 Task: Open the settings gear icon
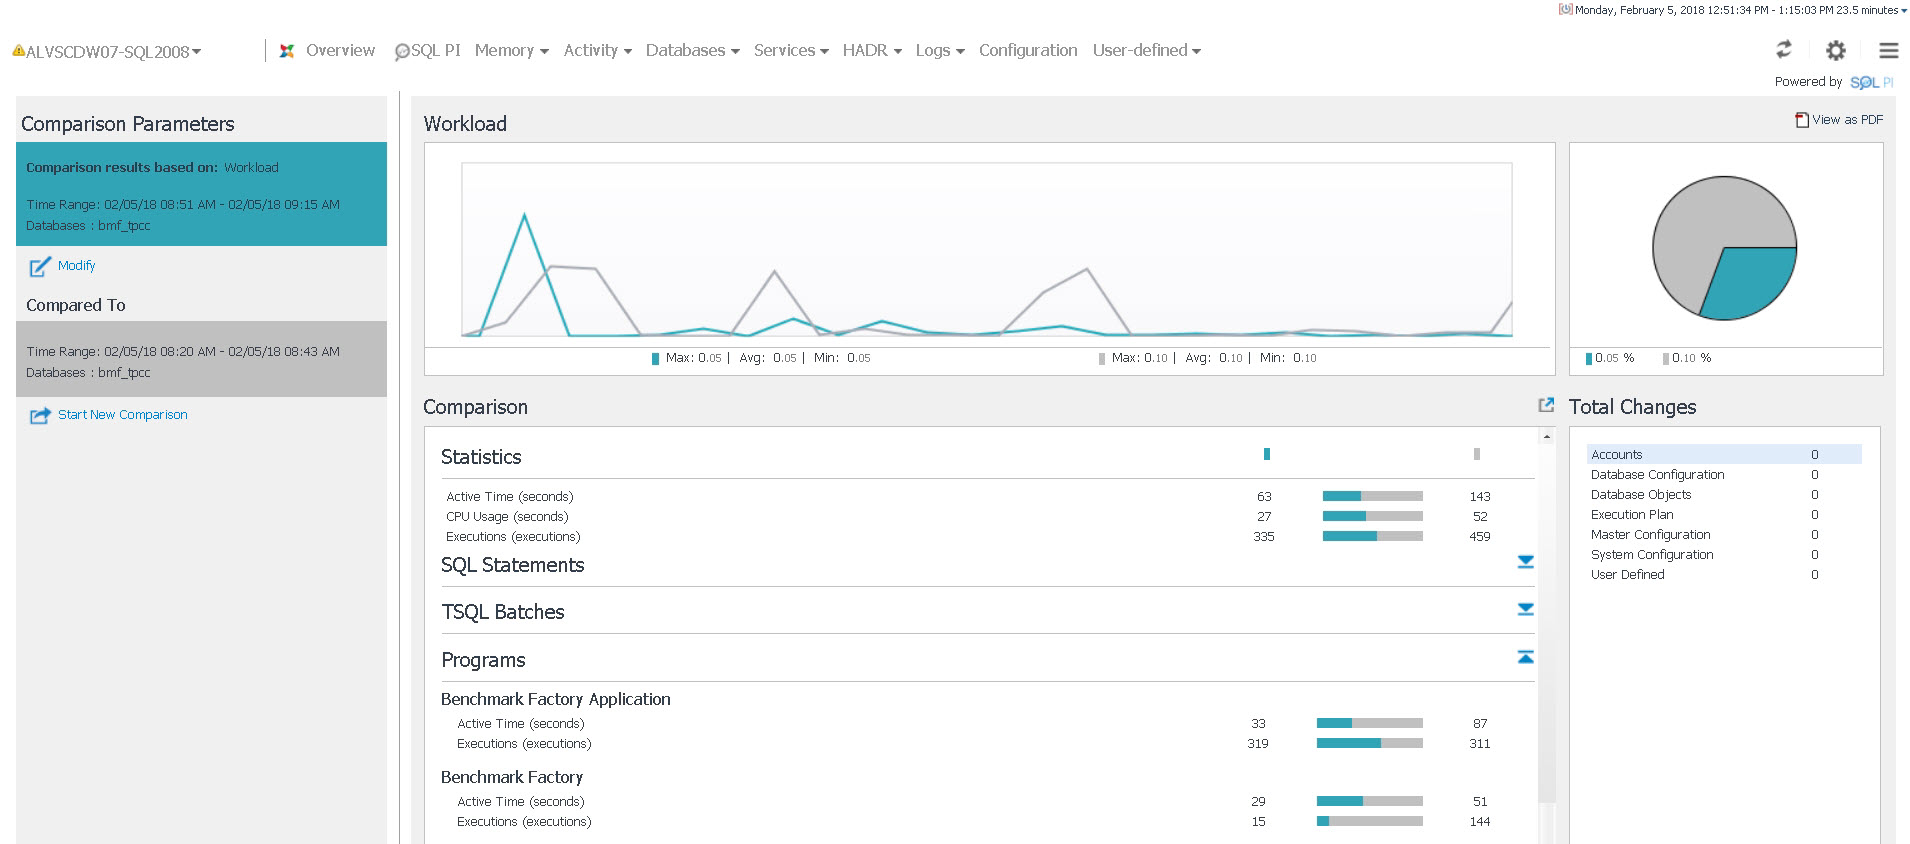1836,50
